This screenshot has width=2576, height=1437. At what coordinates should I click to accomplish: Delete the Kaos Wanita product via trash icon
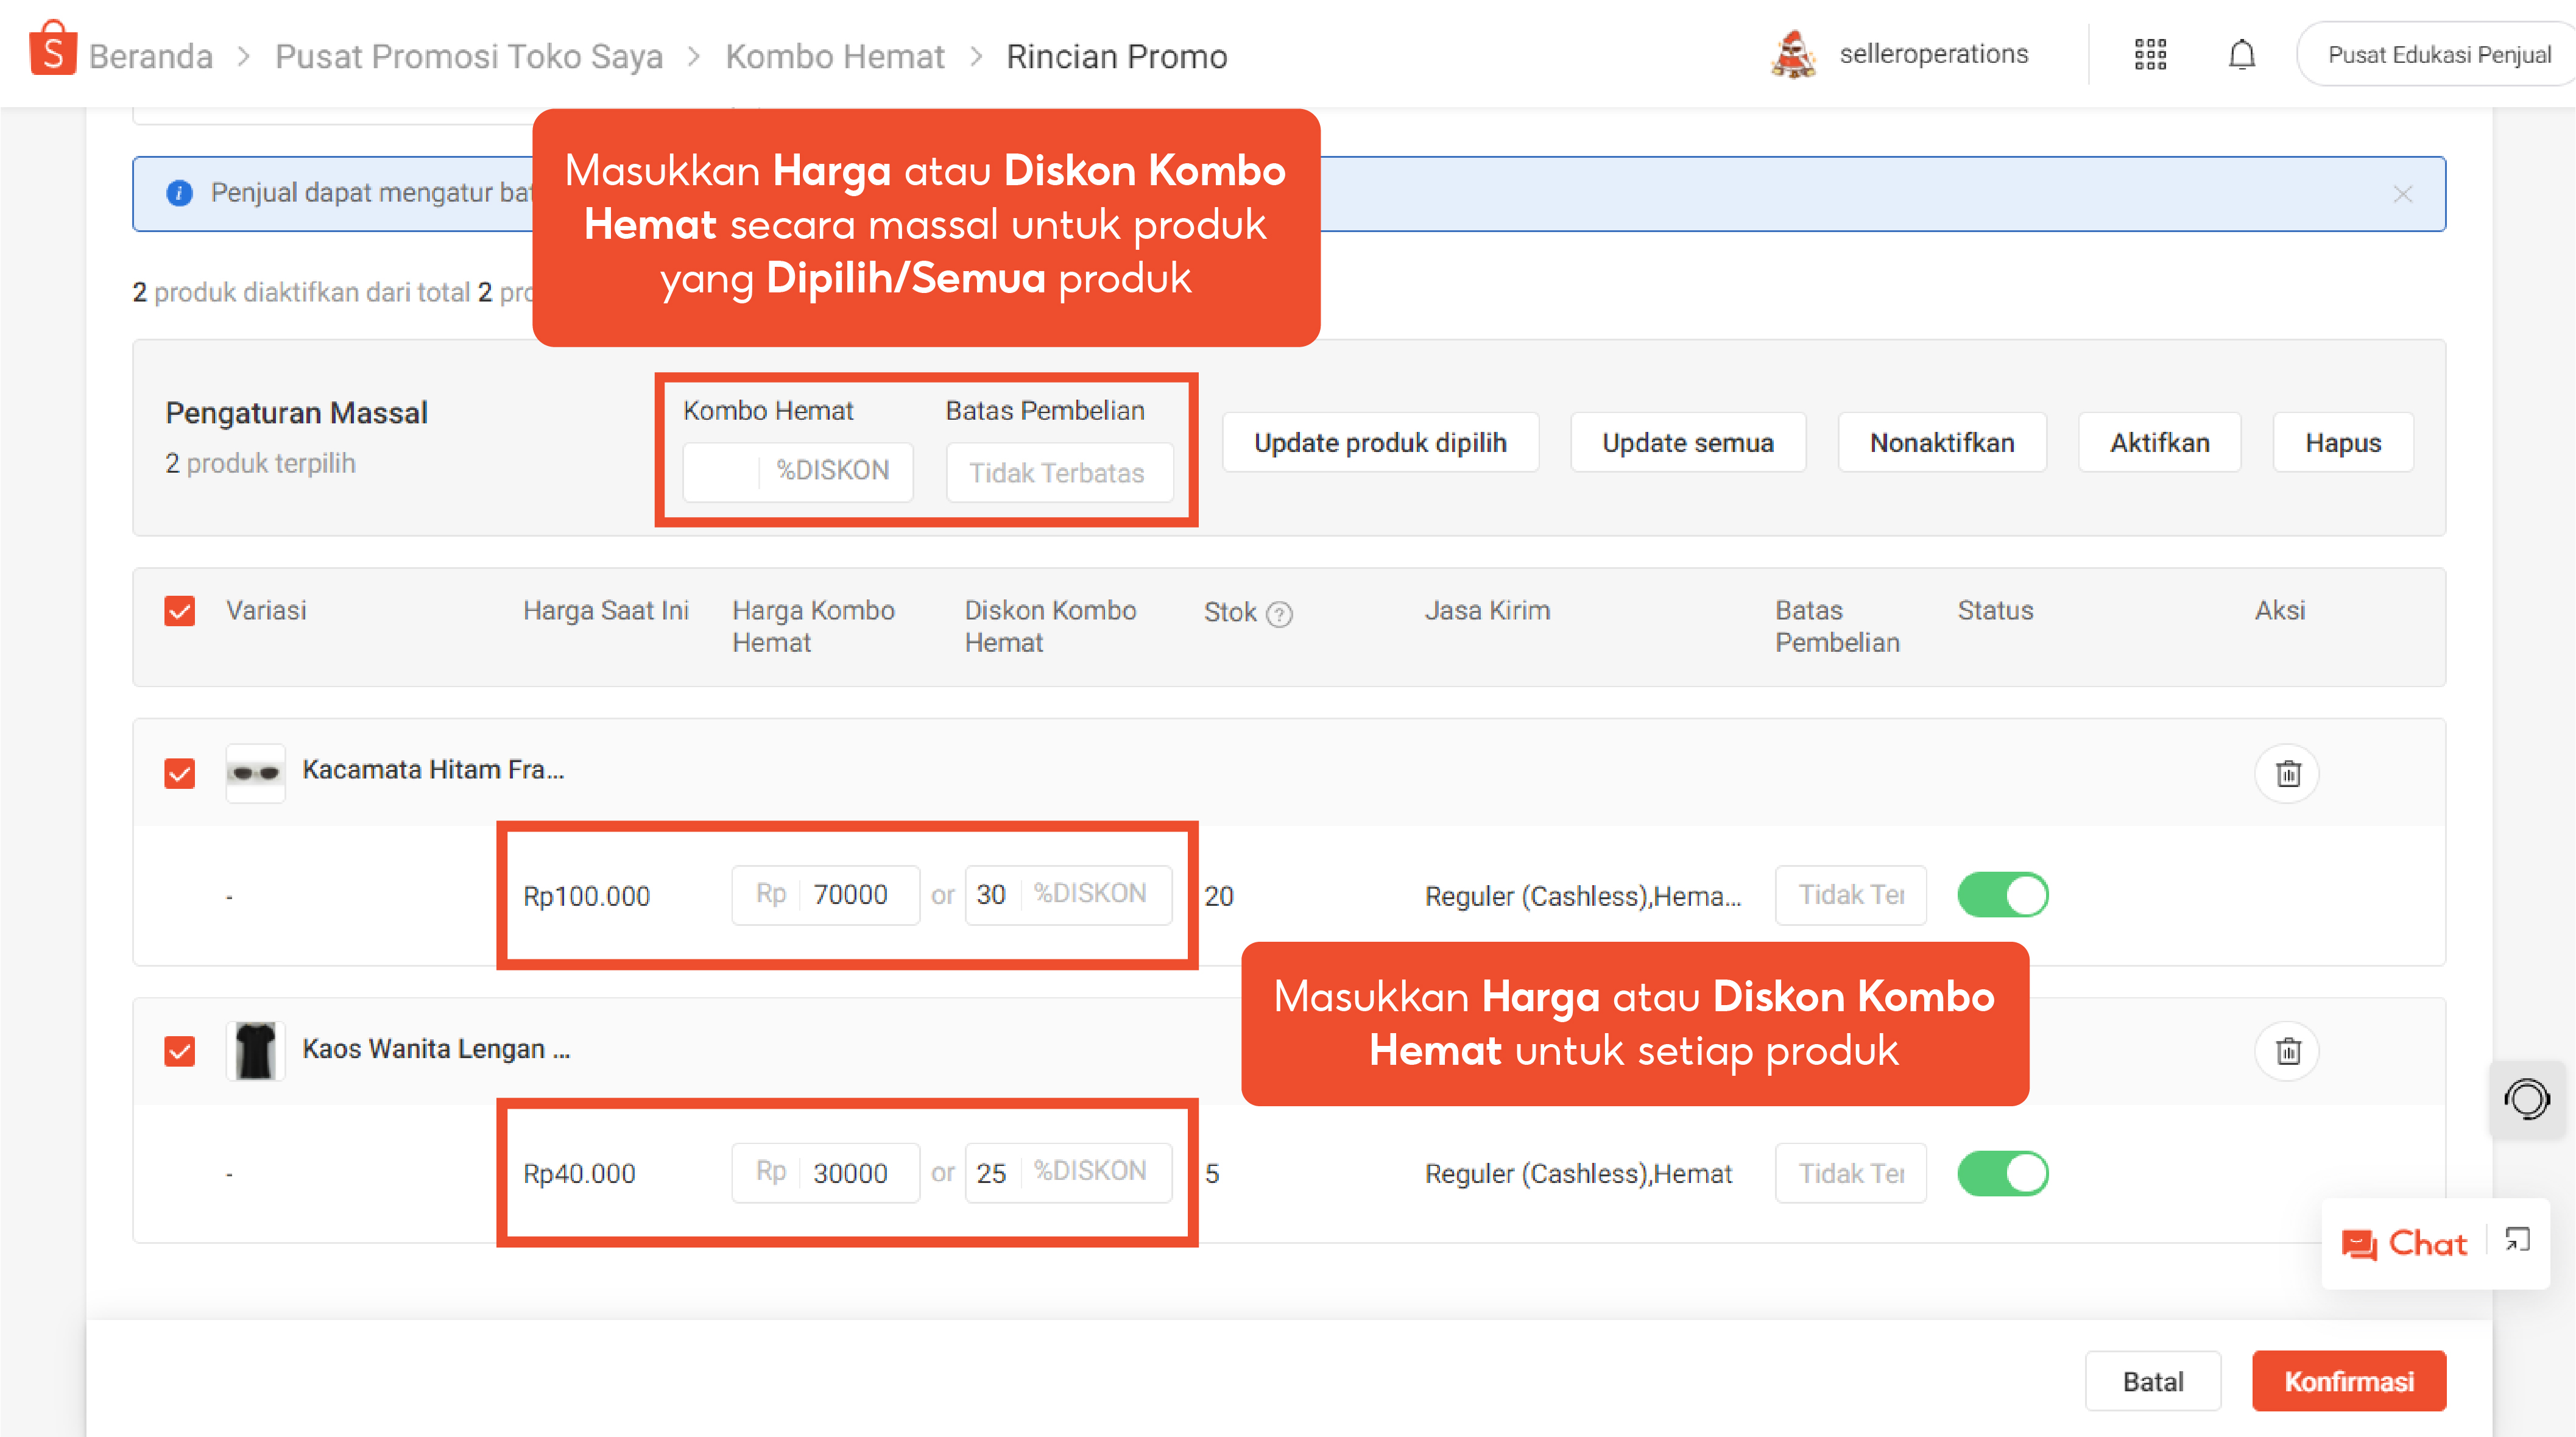[2287, 1051]
